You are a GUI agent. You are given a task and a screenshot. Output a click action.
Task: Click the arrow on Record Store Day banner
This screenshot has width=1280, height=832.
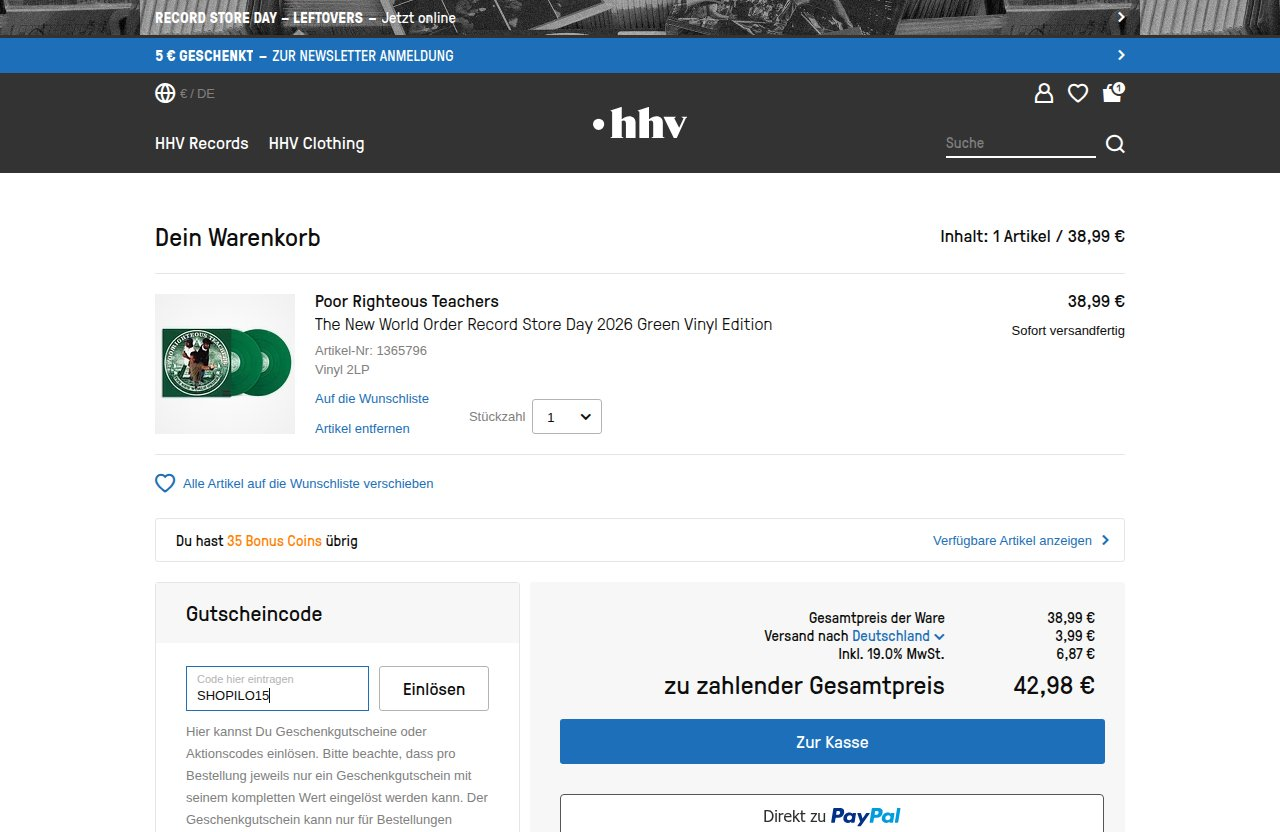point(1121,17)
